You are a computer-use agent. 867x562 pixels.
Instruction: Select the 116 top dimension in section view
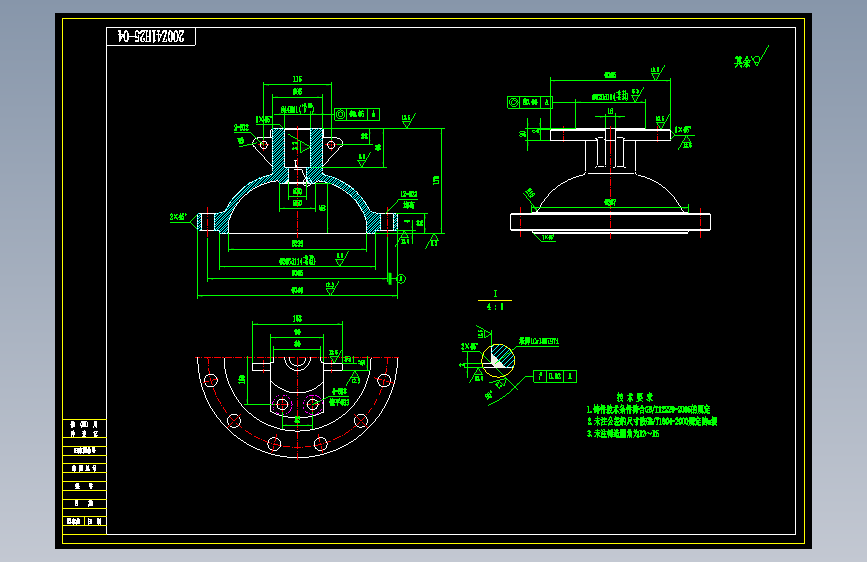(x=297, y=79)
